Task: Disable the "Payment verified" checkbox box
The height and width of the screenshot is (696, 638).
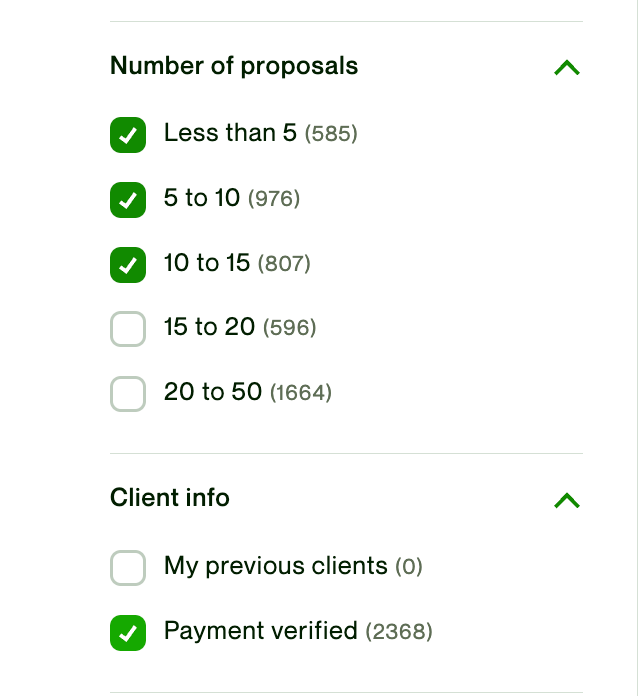Action: tap(128, 633)
